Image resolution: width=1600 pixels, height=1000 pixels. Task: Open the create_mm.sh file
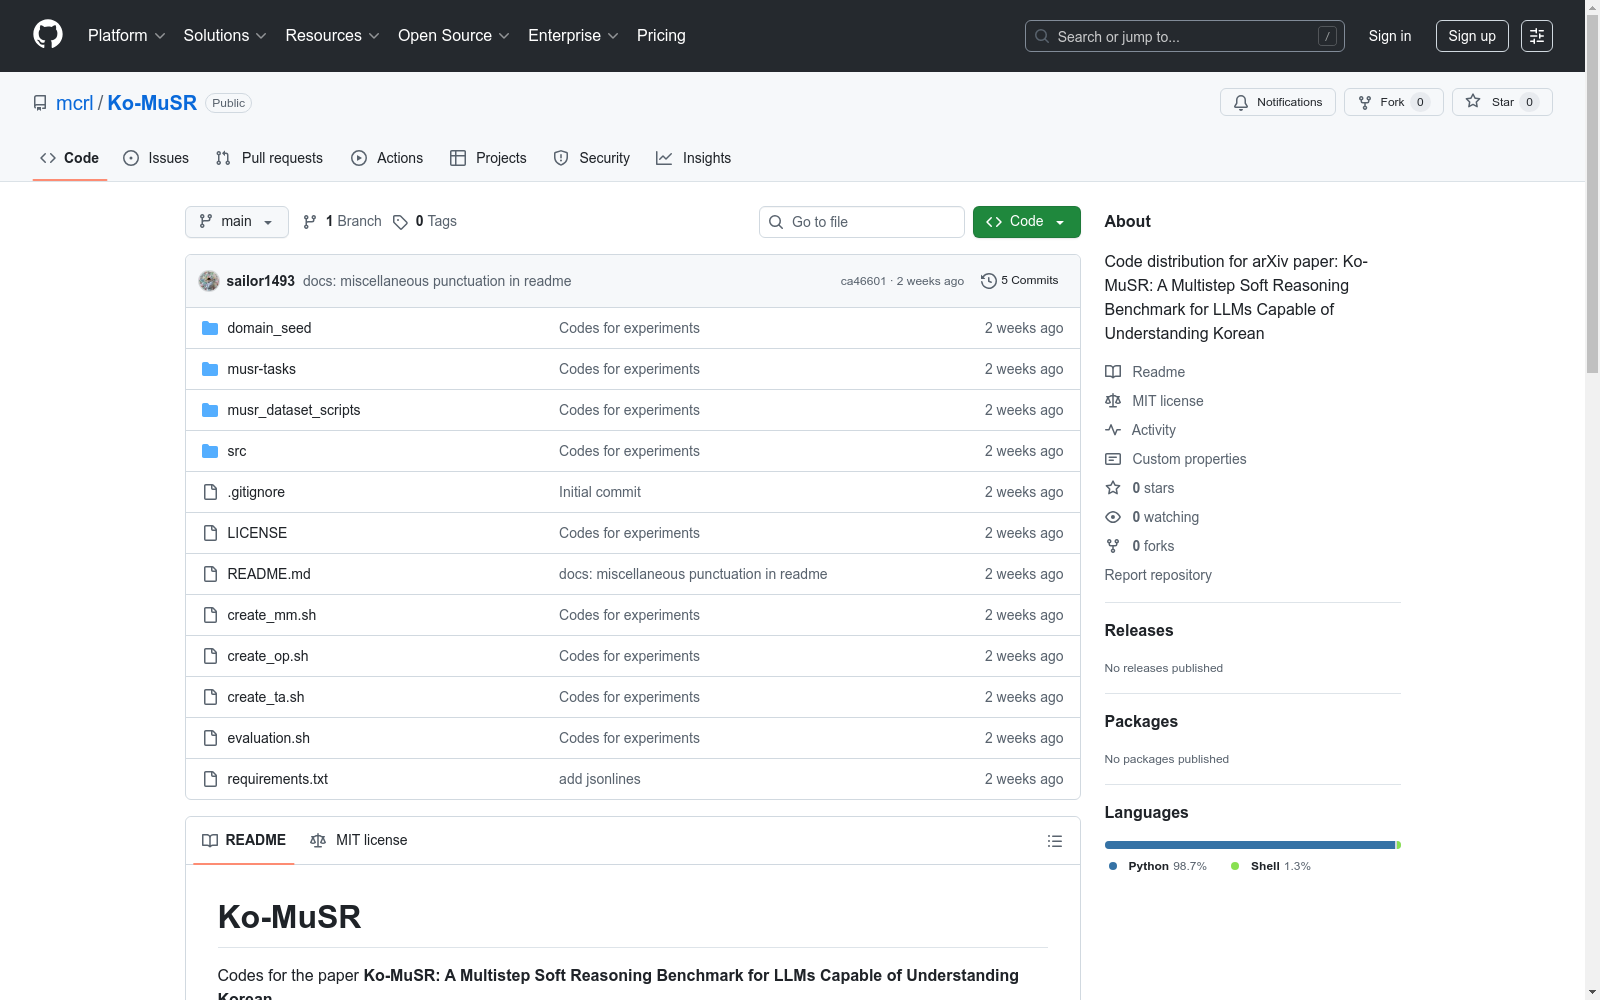(x=272, y=615)
